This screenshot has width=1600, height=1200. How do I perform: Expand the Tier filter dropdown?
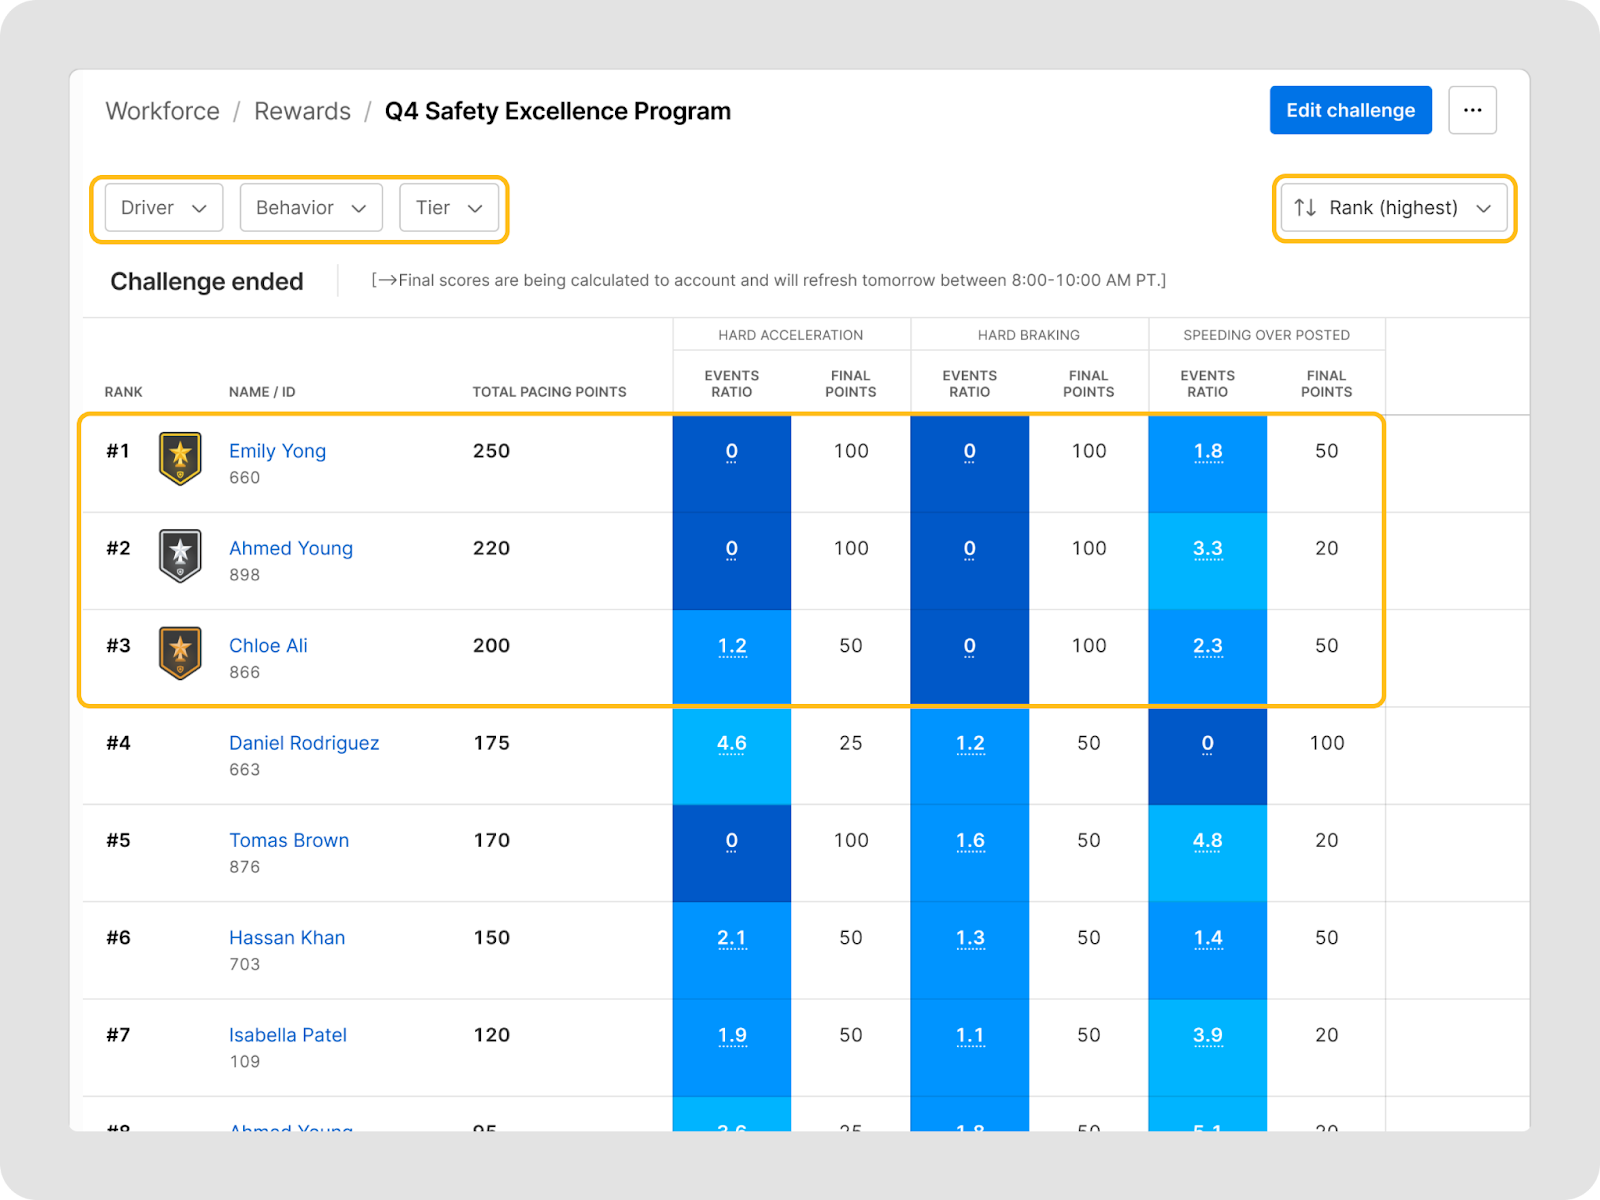point(449,208)
